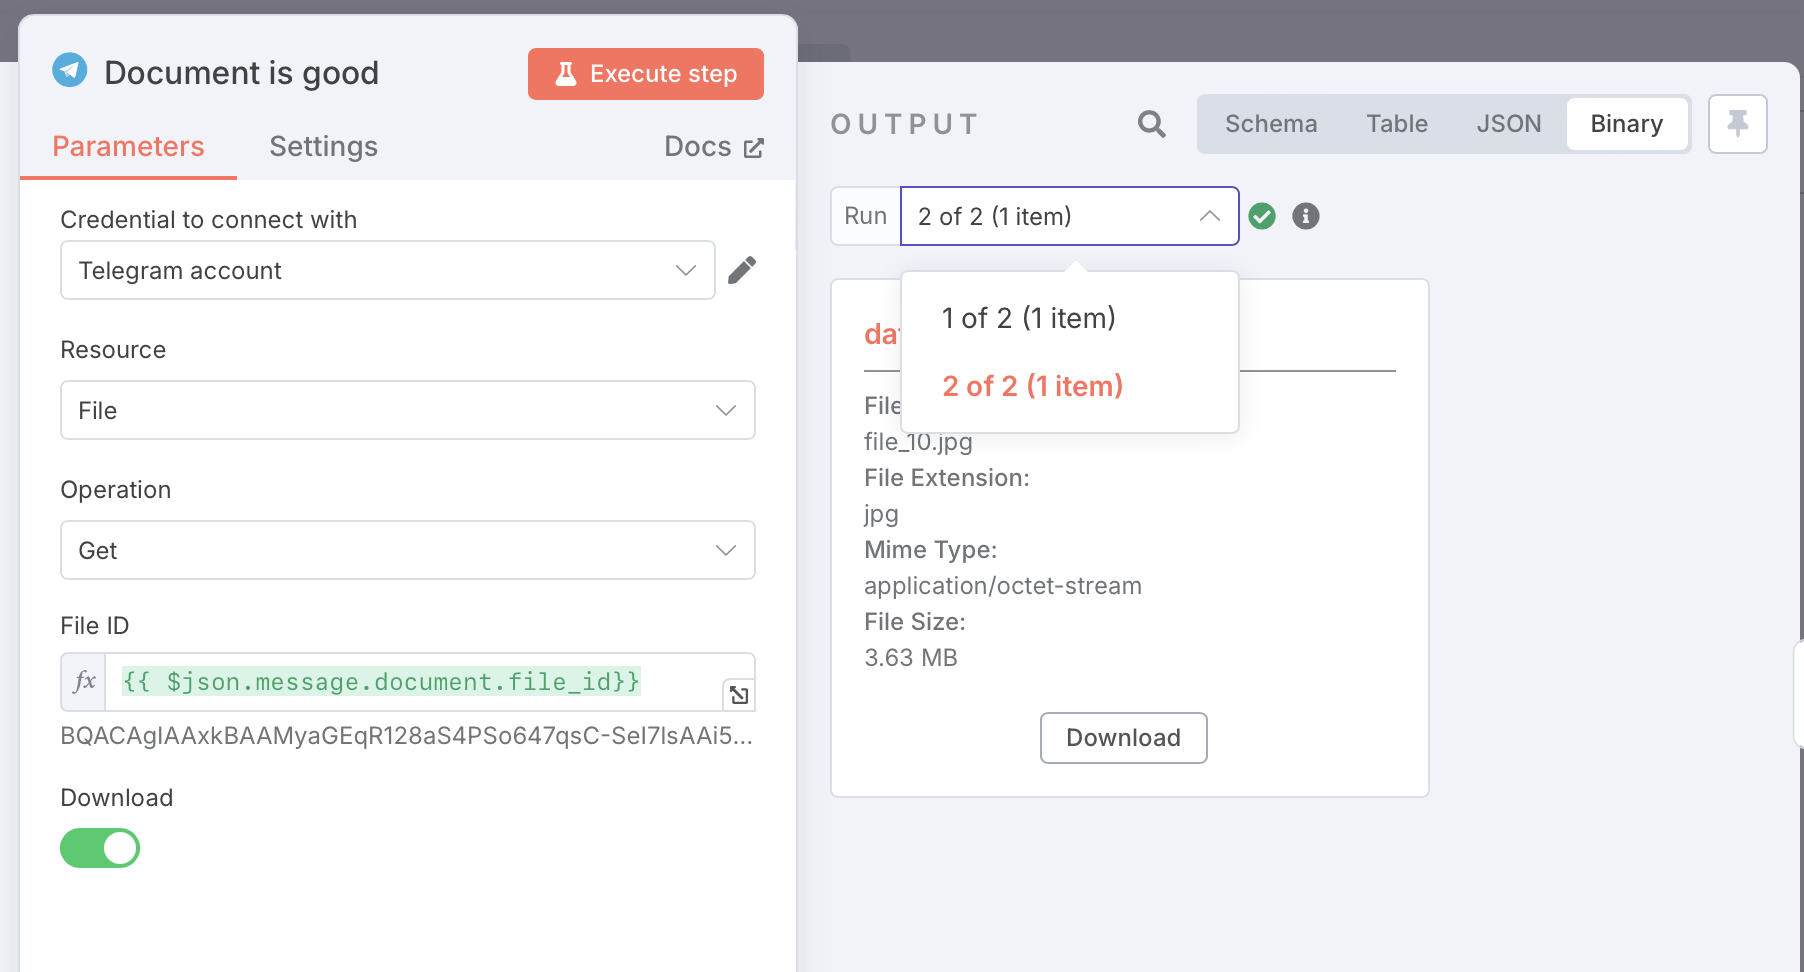Download the file_10.jpg binary
Image resolution: width=1804 pixels, height=972 pixels.
(1124, 738)
